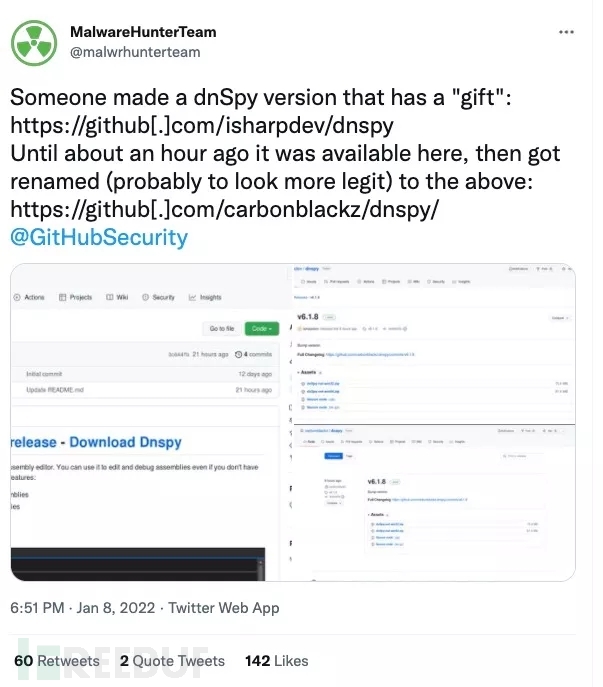Viewport: 603px width, 687px height.
Task: Open the tweet's three-dot more menu
Action: coord(566,32)
